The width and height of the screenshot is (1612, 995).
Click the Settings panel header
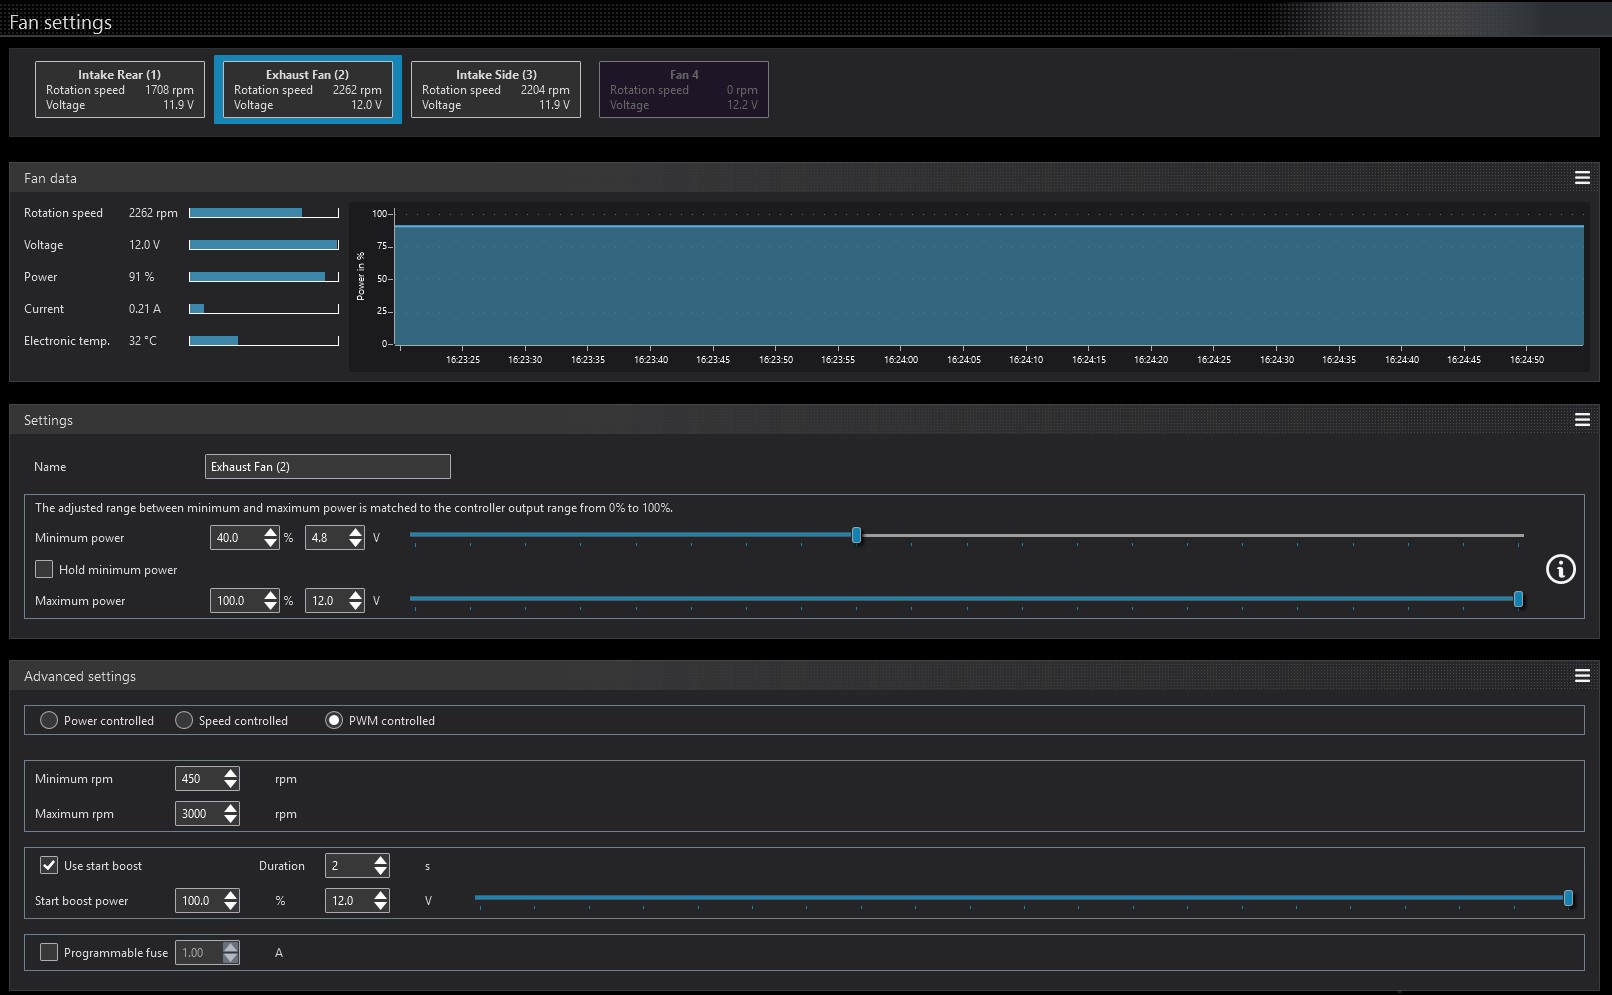pos(804,420)
